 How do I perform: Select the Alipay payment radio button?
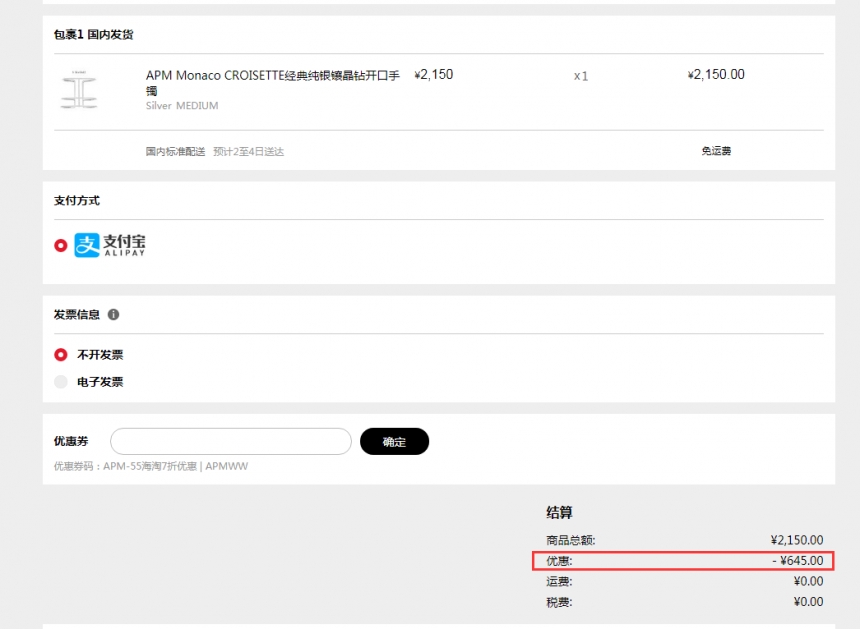pos(61,245)
